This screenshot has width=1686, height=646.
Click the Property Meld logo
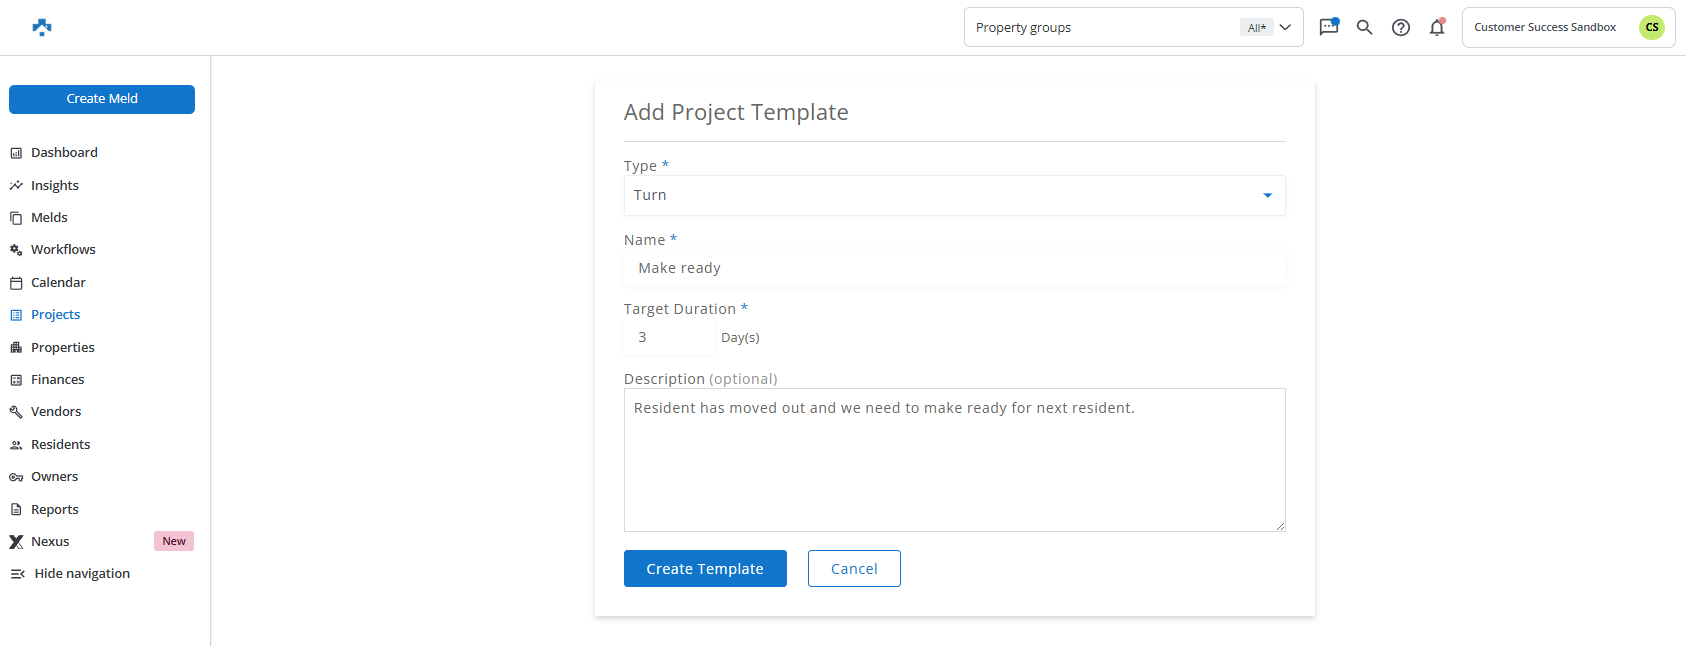click(42, 27)
